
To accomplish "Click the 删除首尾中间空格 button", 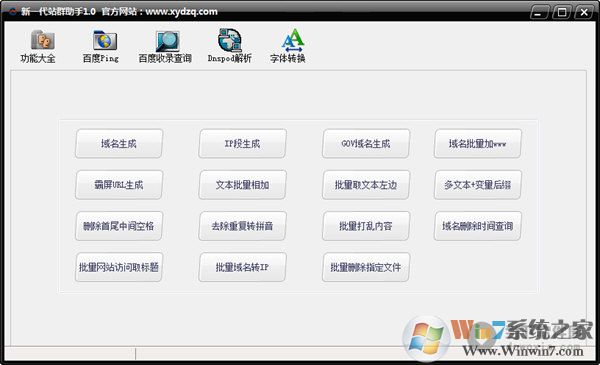I will pos(119,226).
